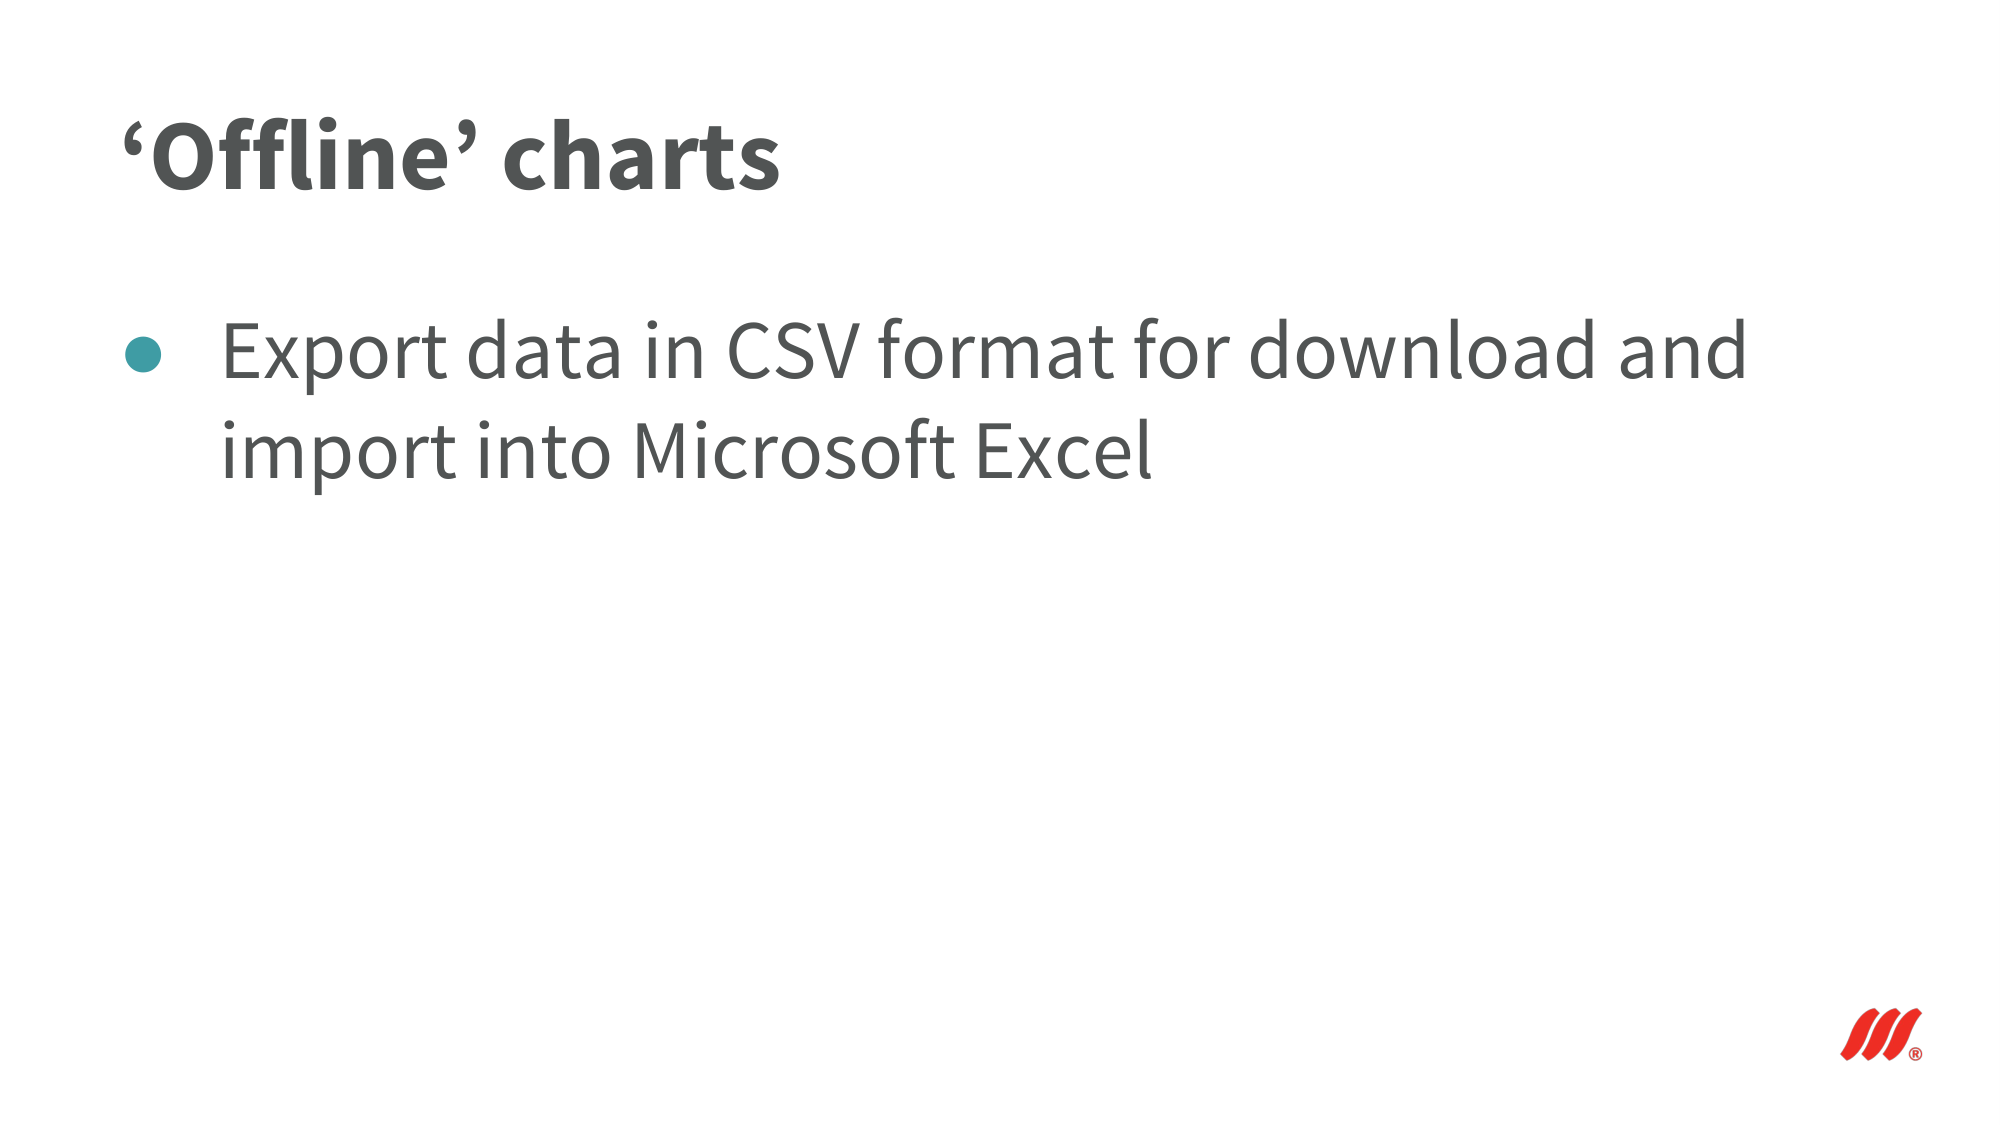Viewport: 2000px width, 1125px height.
Task: Click the first 'for' after 'format'
Action: [1182, 350]
